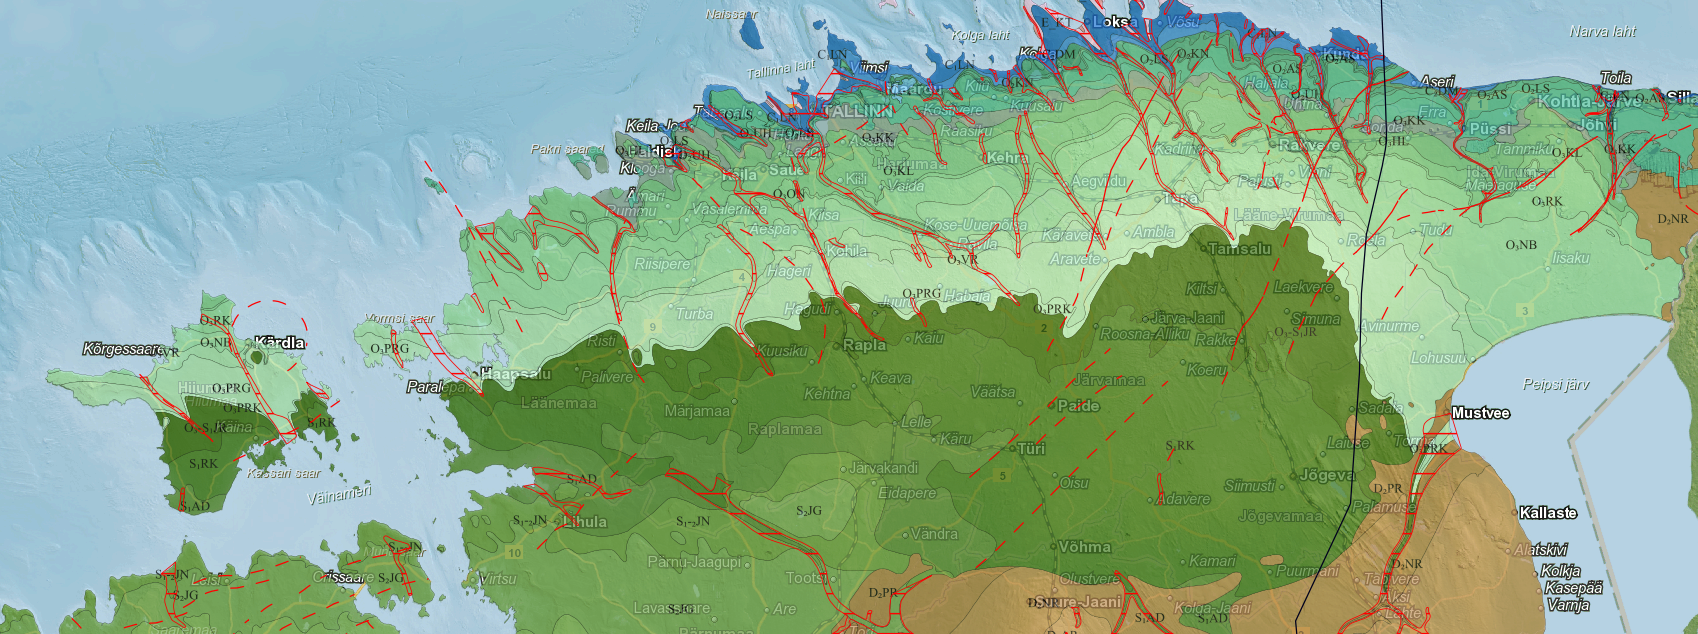The width and height of the screenshot is (1698, 634).
Task: Click the Paide town label
Action: coord(1078,406)
